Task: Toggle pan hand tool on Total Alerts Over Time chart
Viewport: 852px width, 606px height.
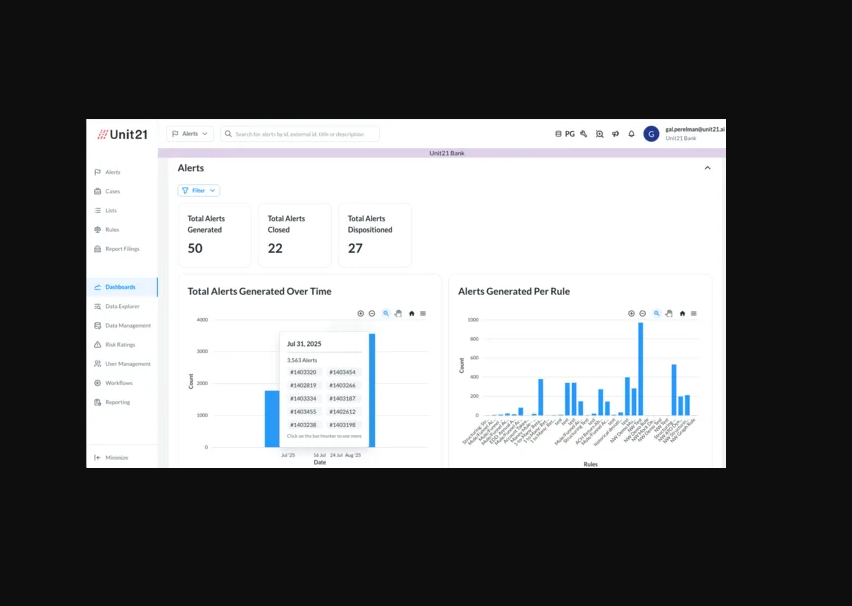Action: click(x=398, y=314)
